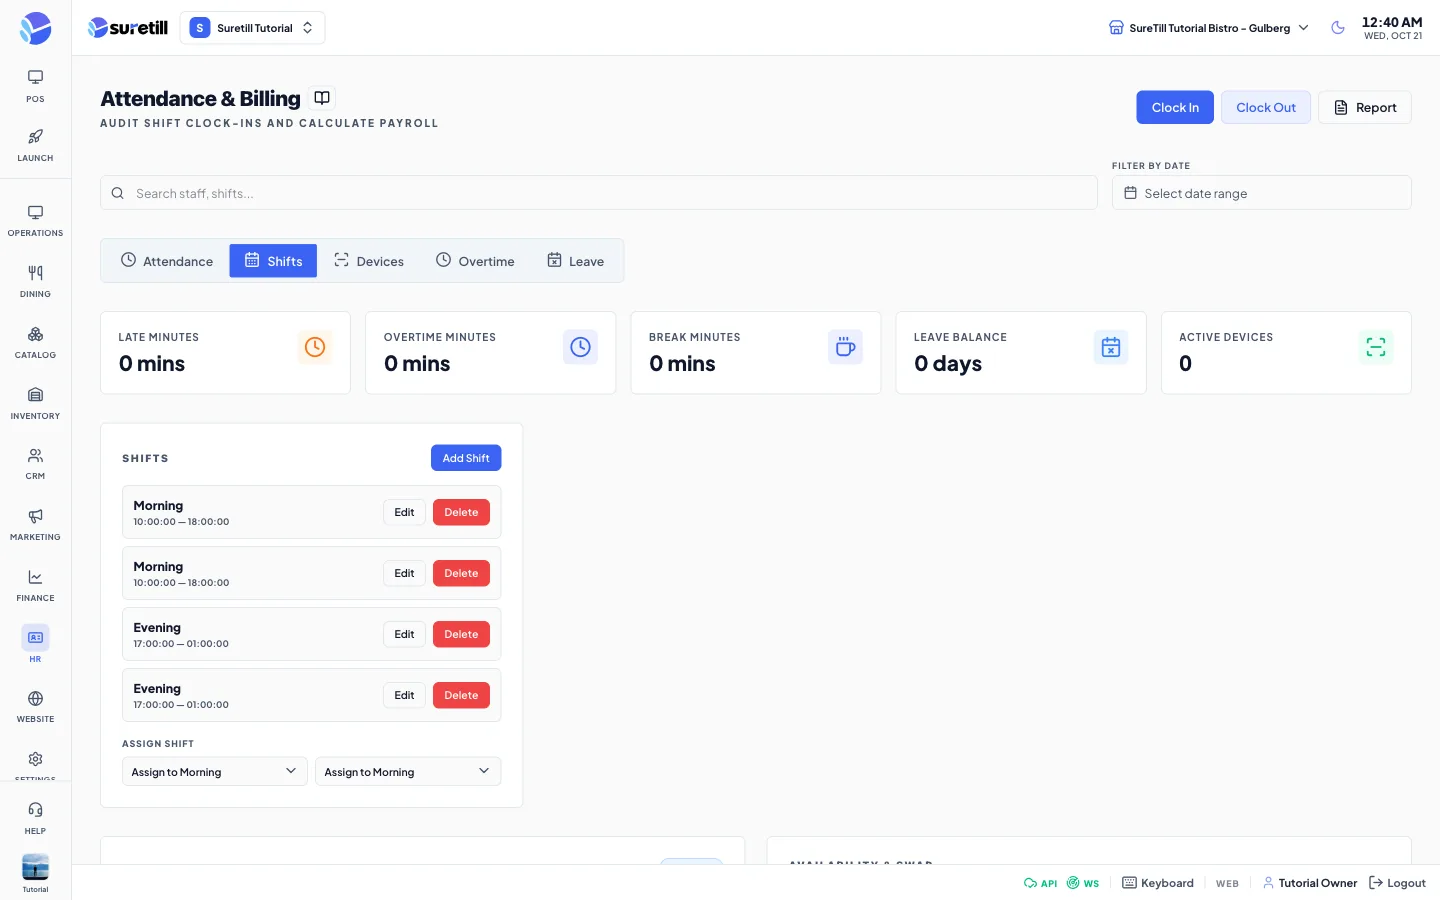Open the Finance chart sidebar item
The height and width of the screenshot is (900, 1440).
coord(35,586)
